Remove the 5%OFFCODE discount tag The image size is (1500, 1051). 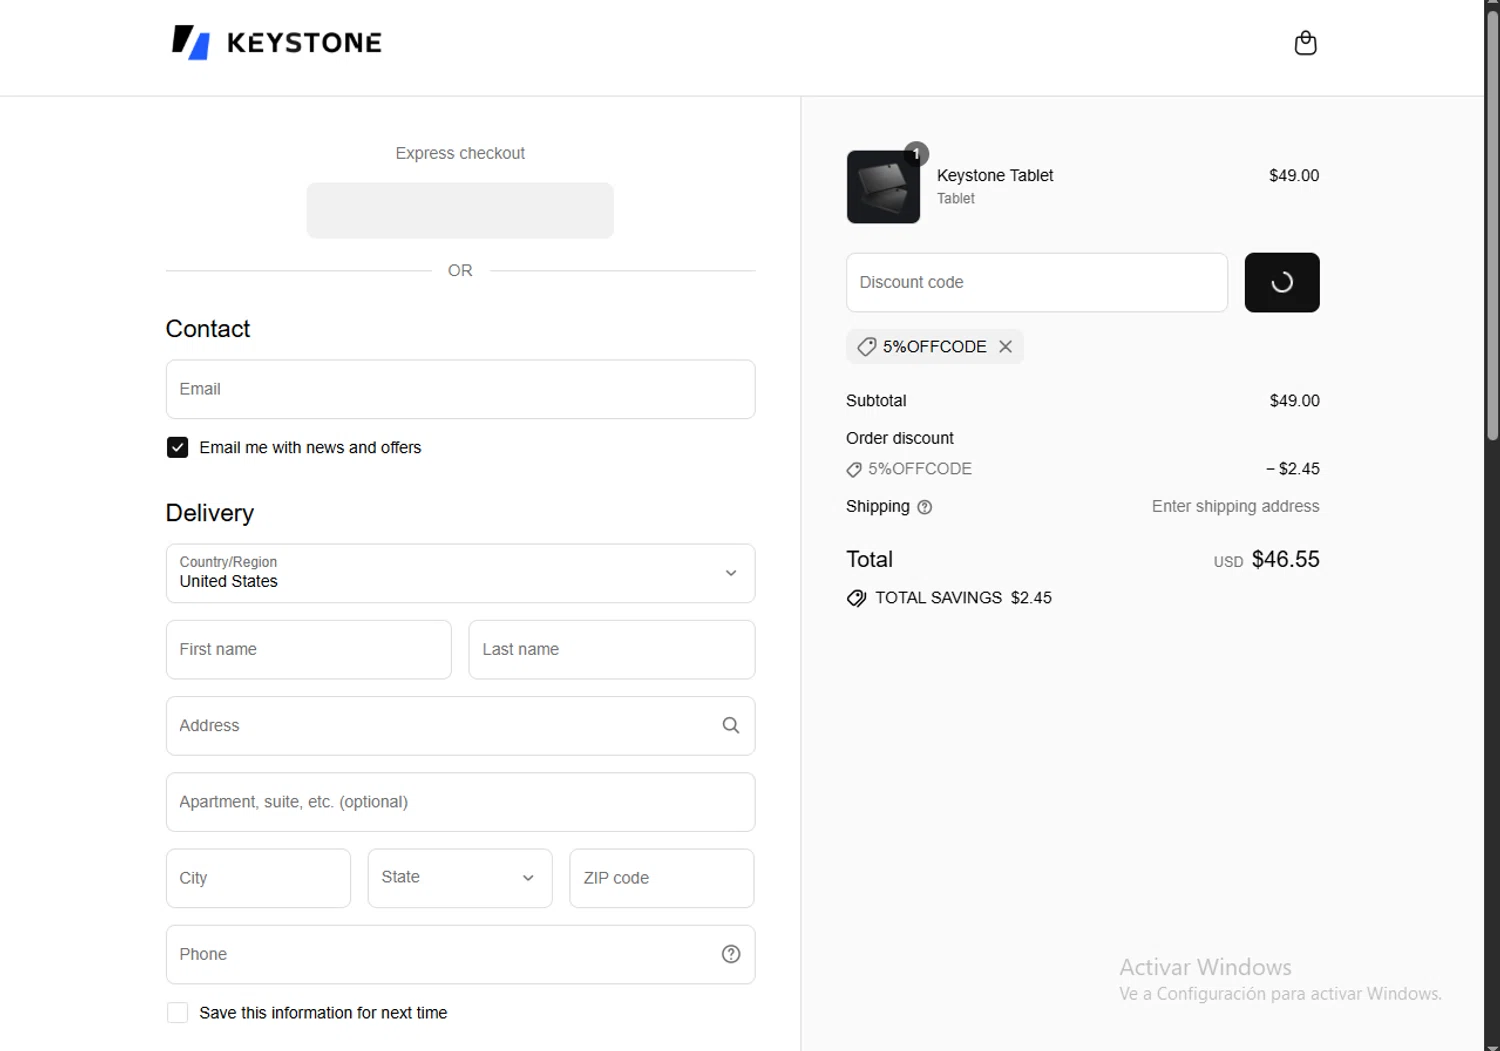[1005, 346]
